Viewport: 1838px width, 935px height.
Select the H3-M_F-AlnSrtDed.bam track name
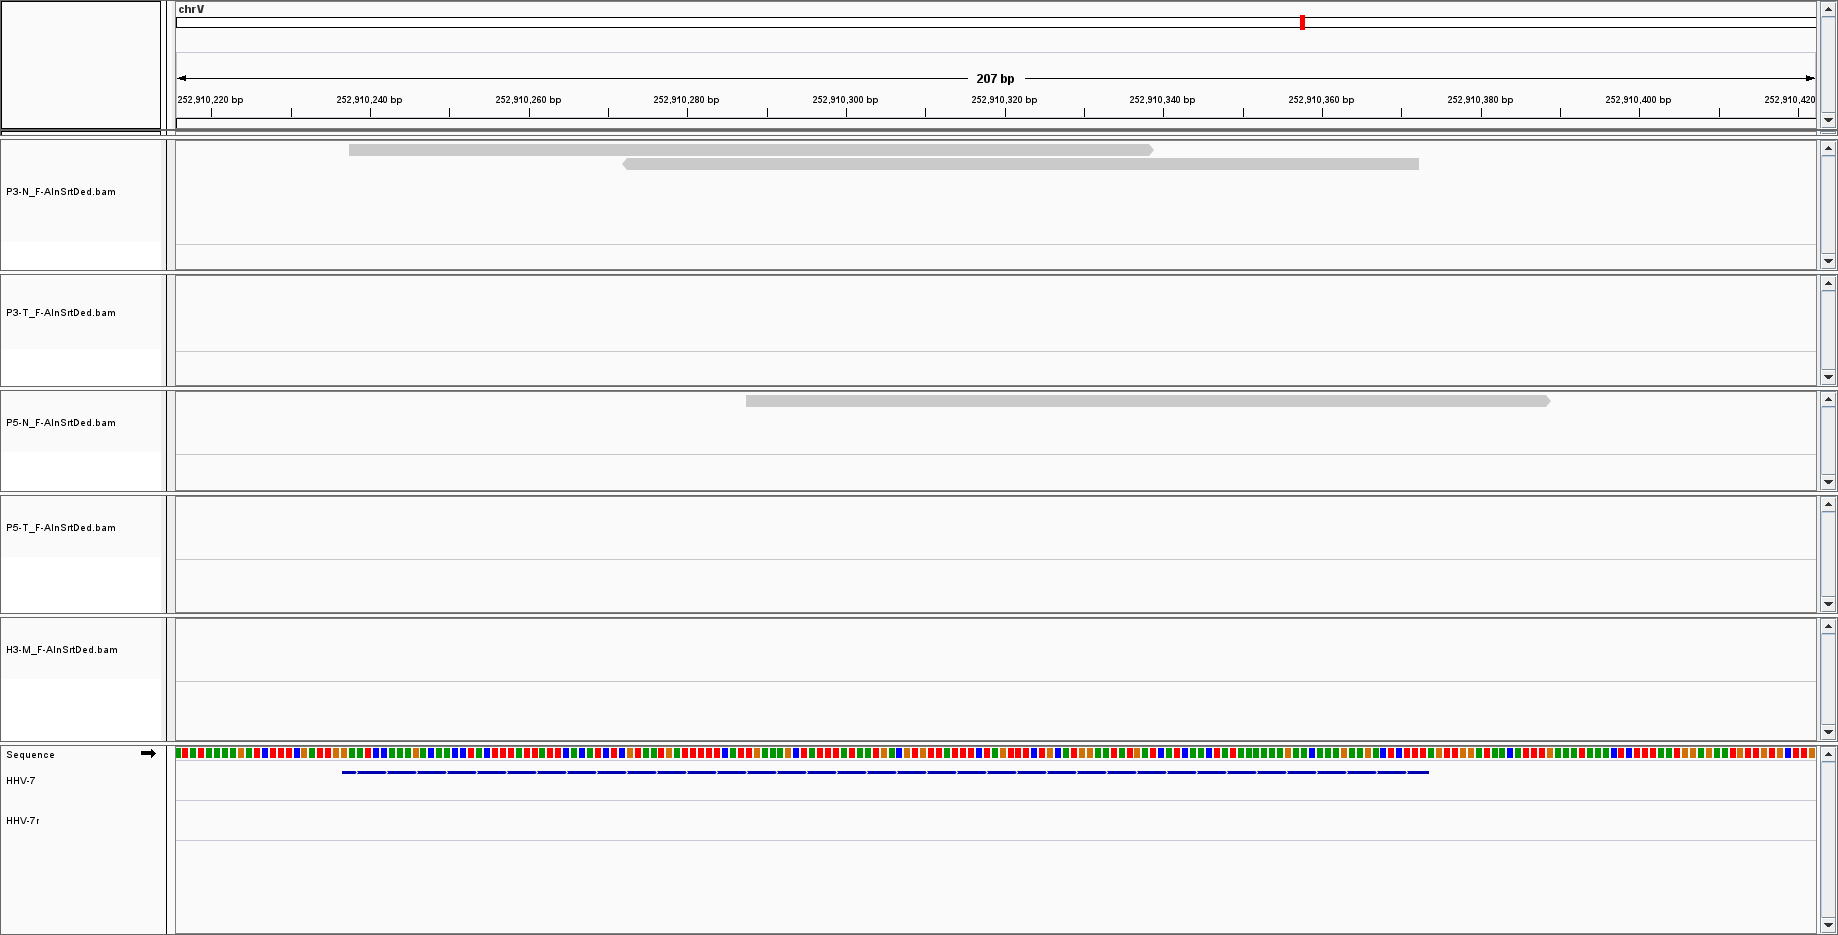click(x=62, y=650)
